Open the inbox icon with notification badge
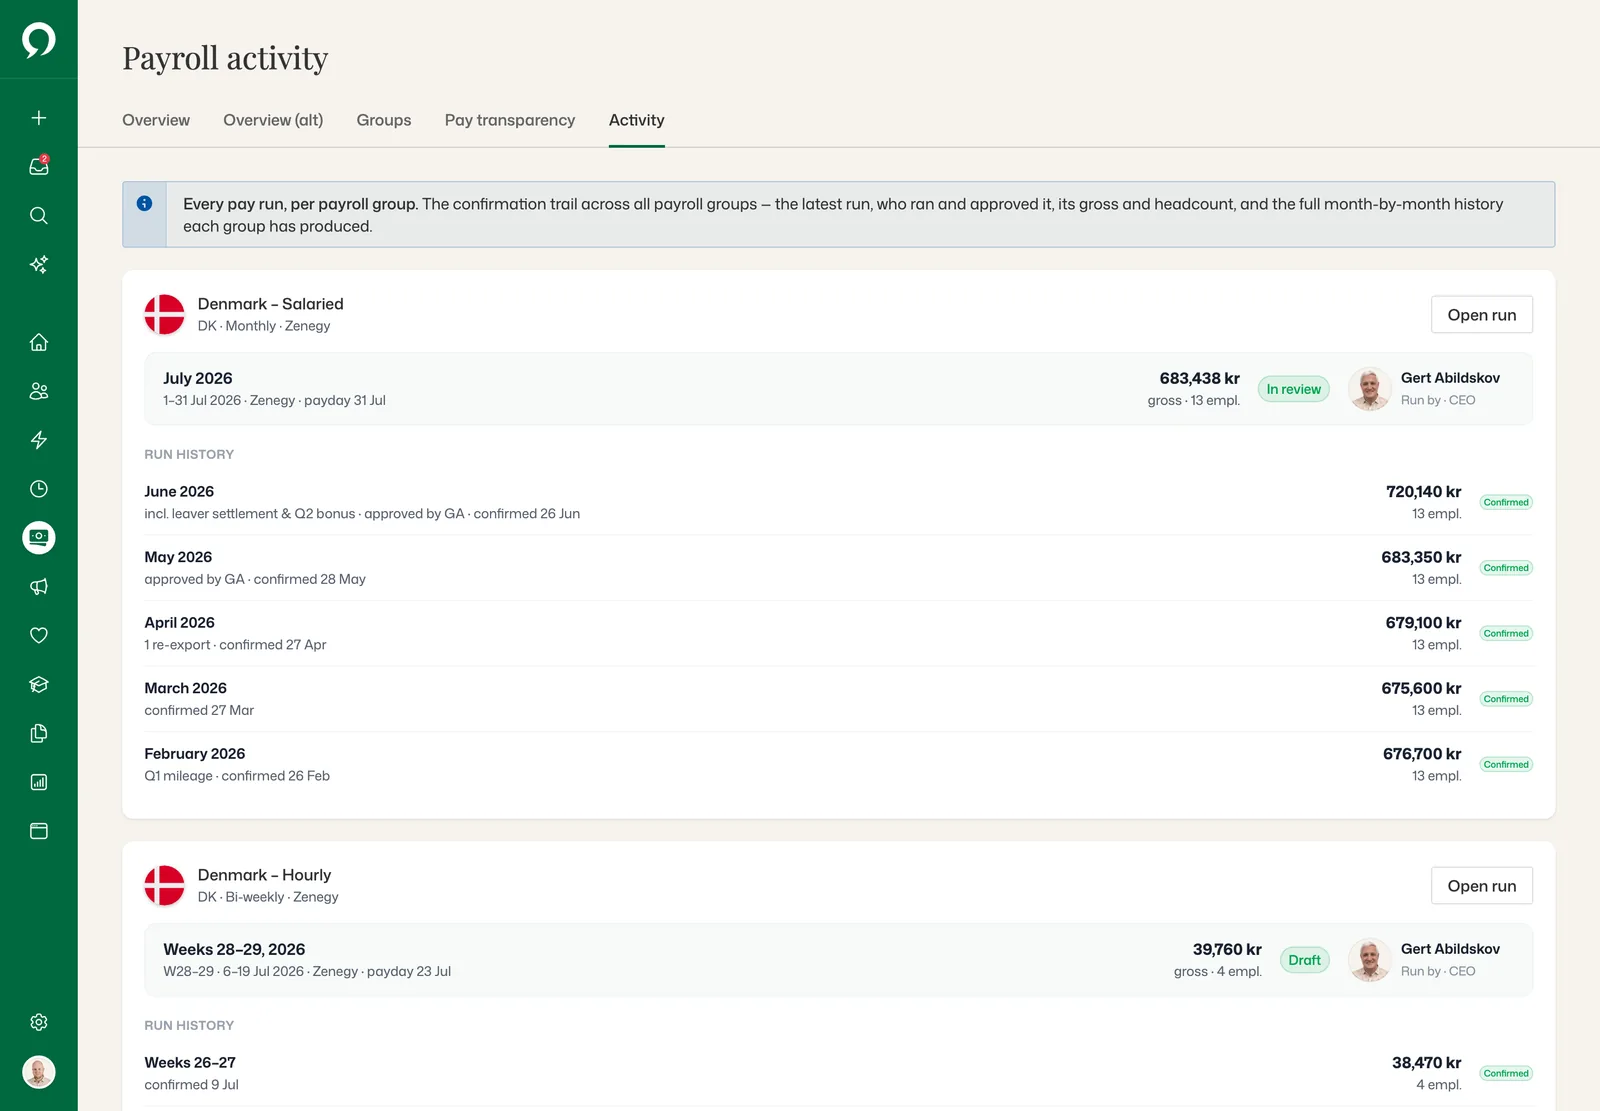1600x1111 pixels. point(39,166)
